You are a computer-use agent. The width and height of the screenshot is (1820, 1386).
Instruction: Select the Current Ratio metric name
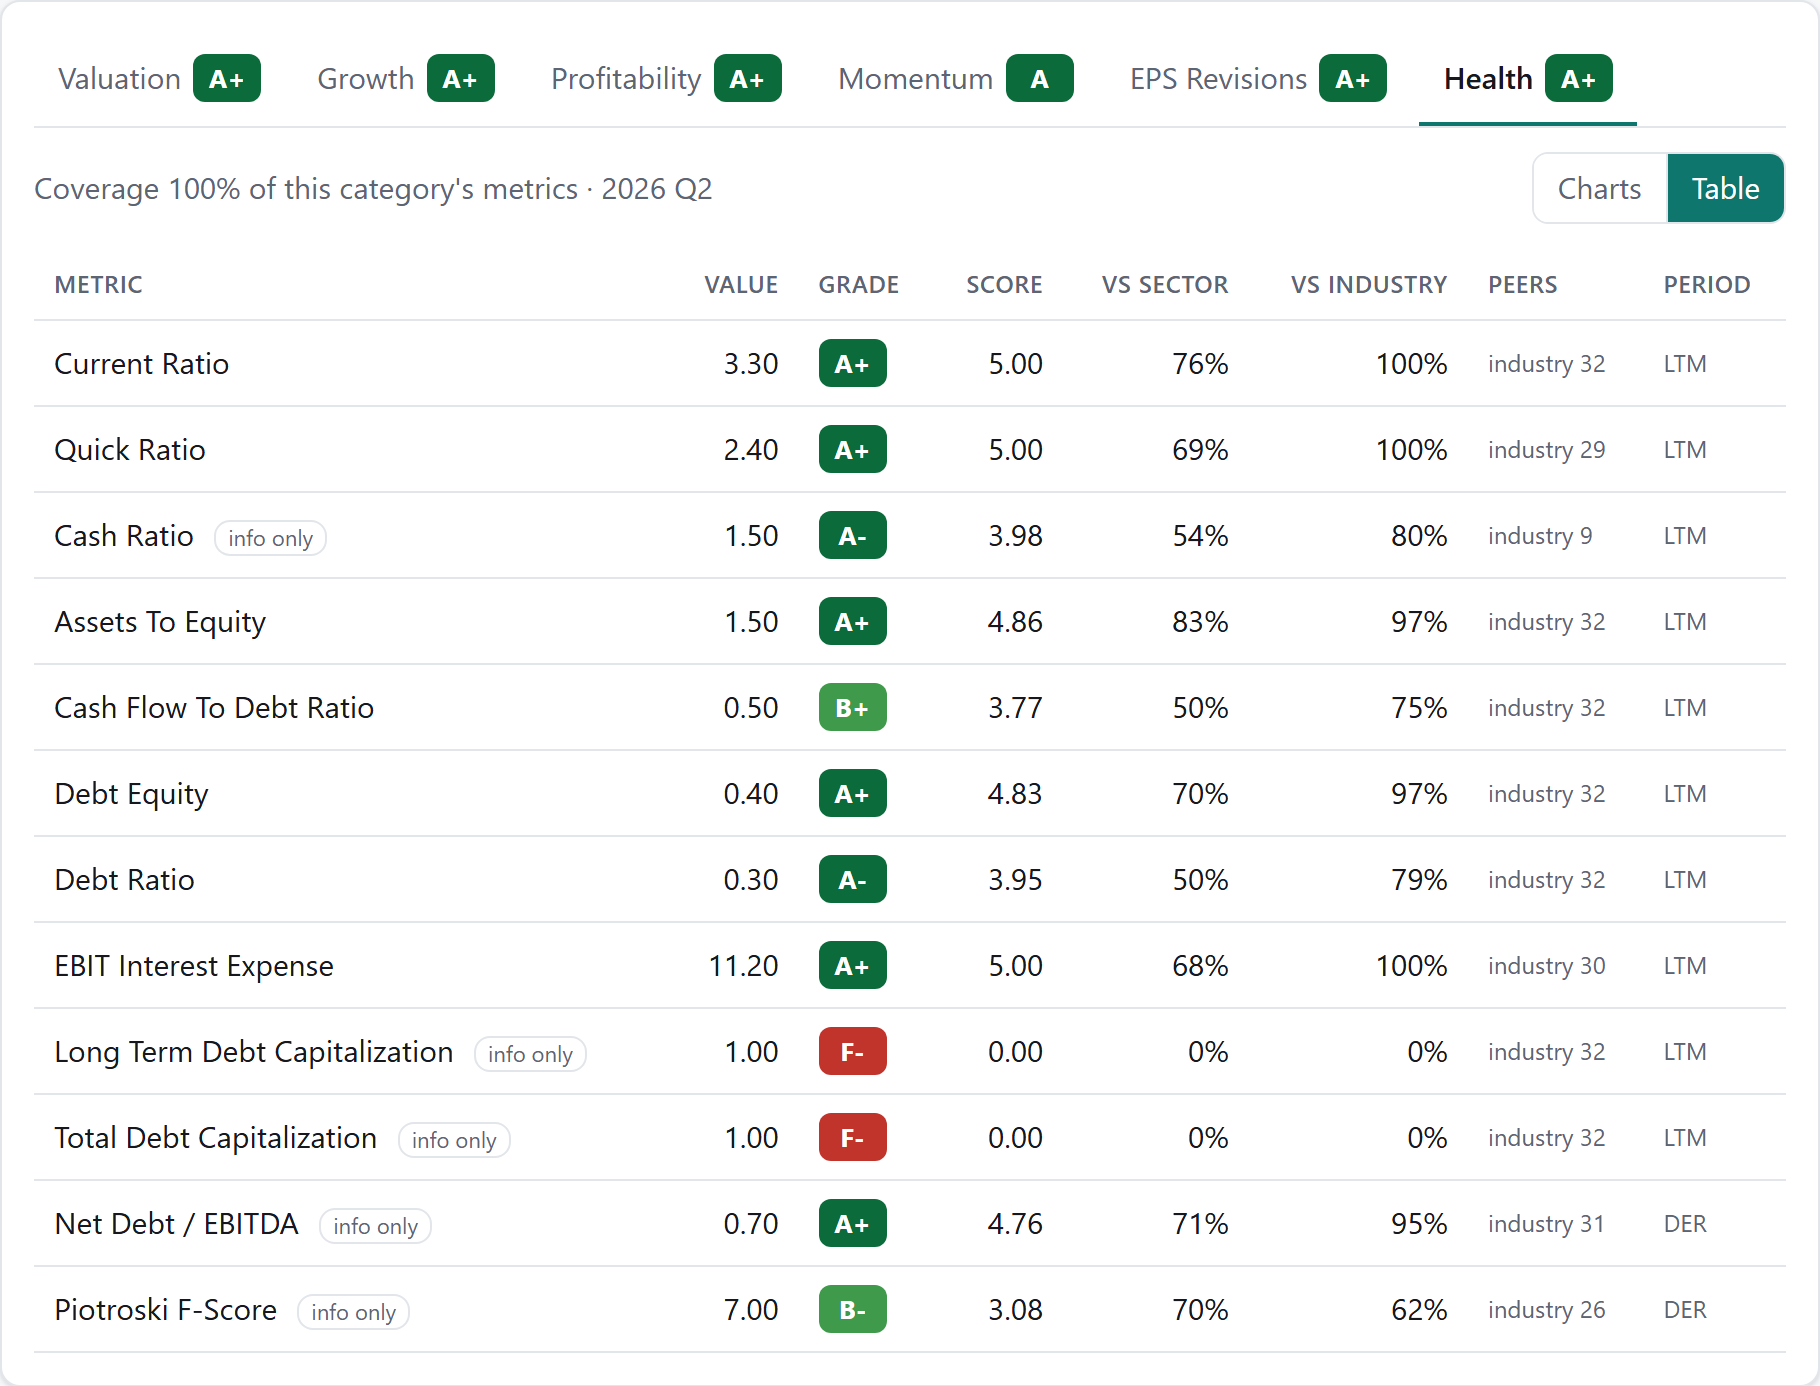(x=142, y=364)
